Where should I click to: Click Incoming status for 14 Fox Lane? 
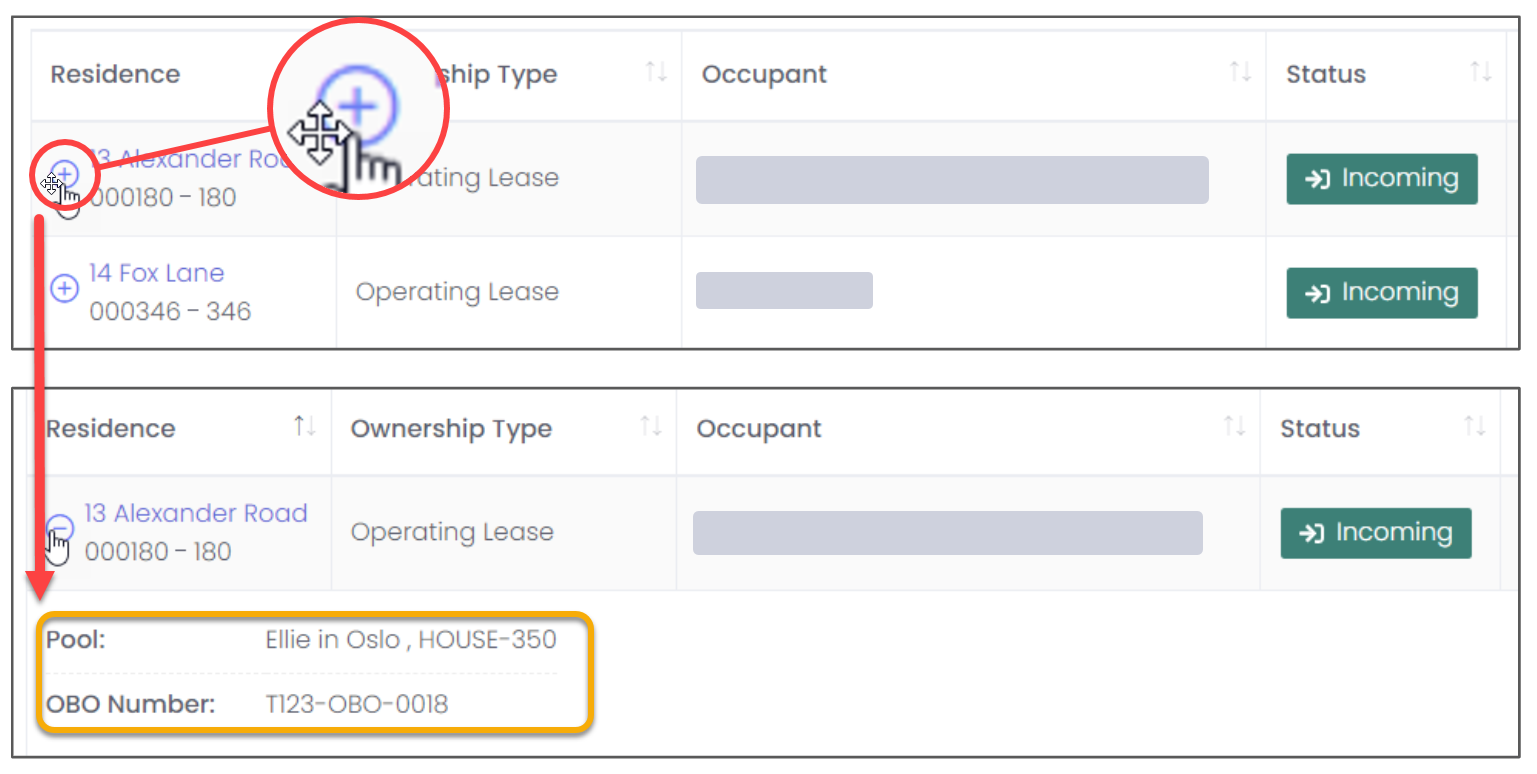click(x=1382, y=293)
